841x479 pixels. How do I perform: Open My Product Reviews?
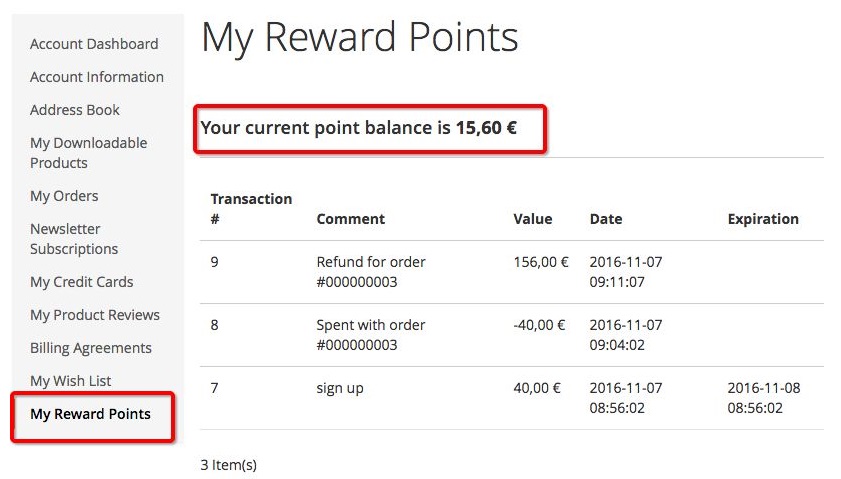click(95, 315)
